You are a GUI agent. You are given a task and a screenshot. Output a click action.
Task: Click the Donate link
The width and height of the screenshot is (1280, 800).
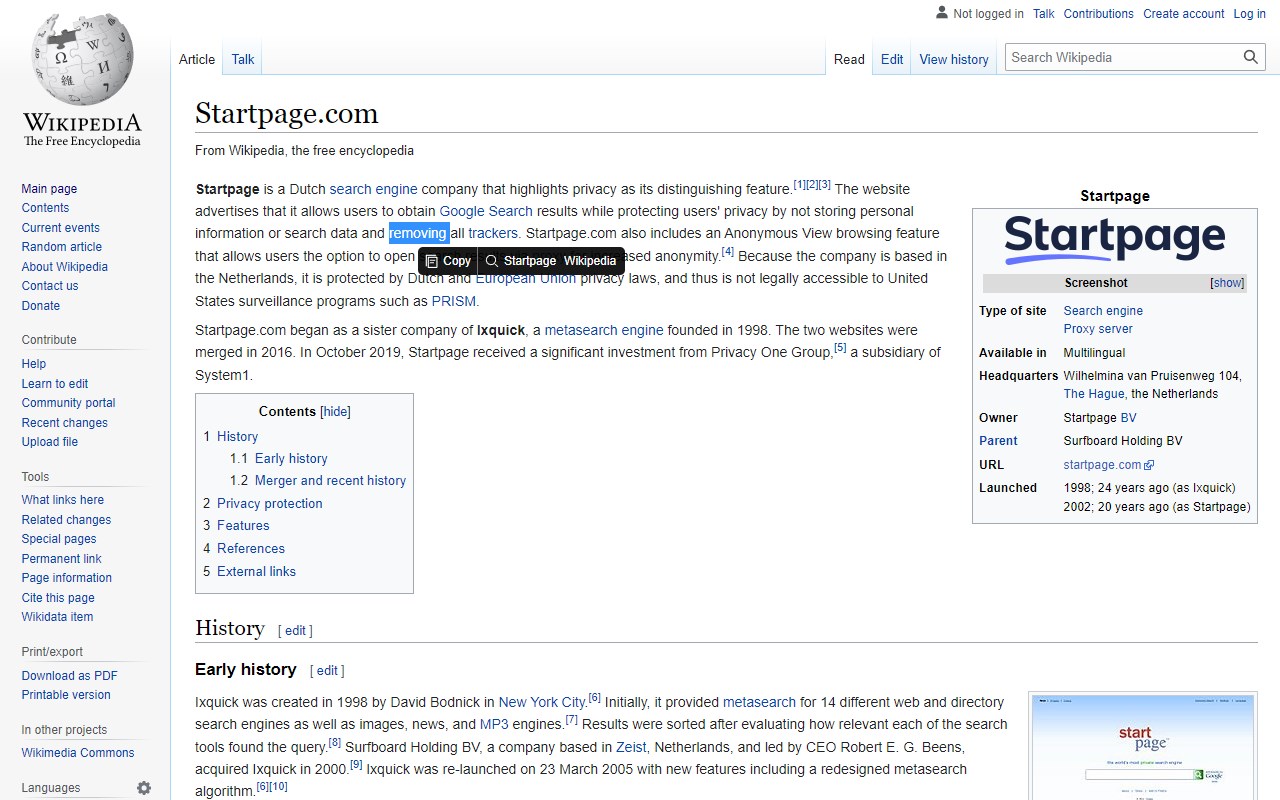coord(41,306)
